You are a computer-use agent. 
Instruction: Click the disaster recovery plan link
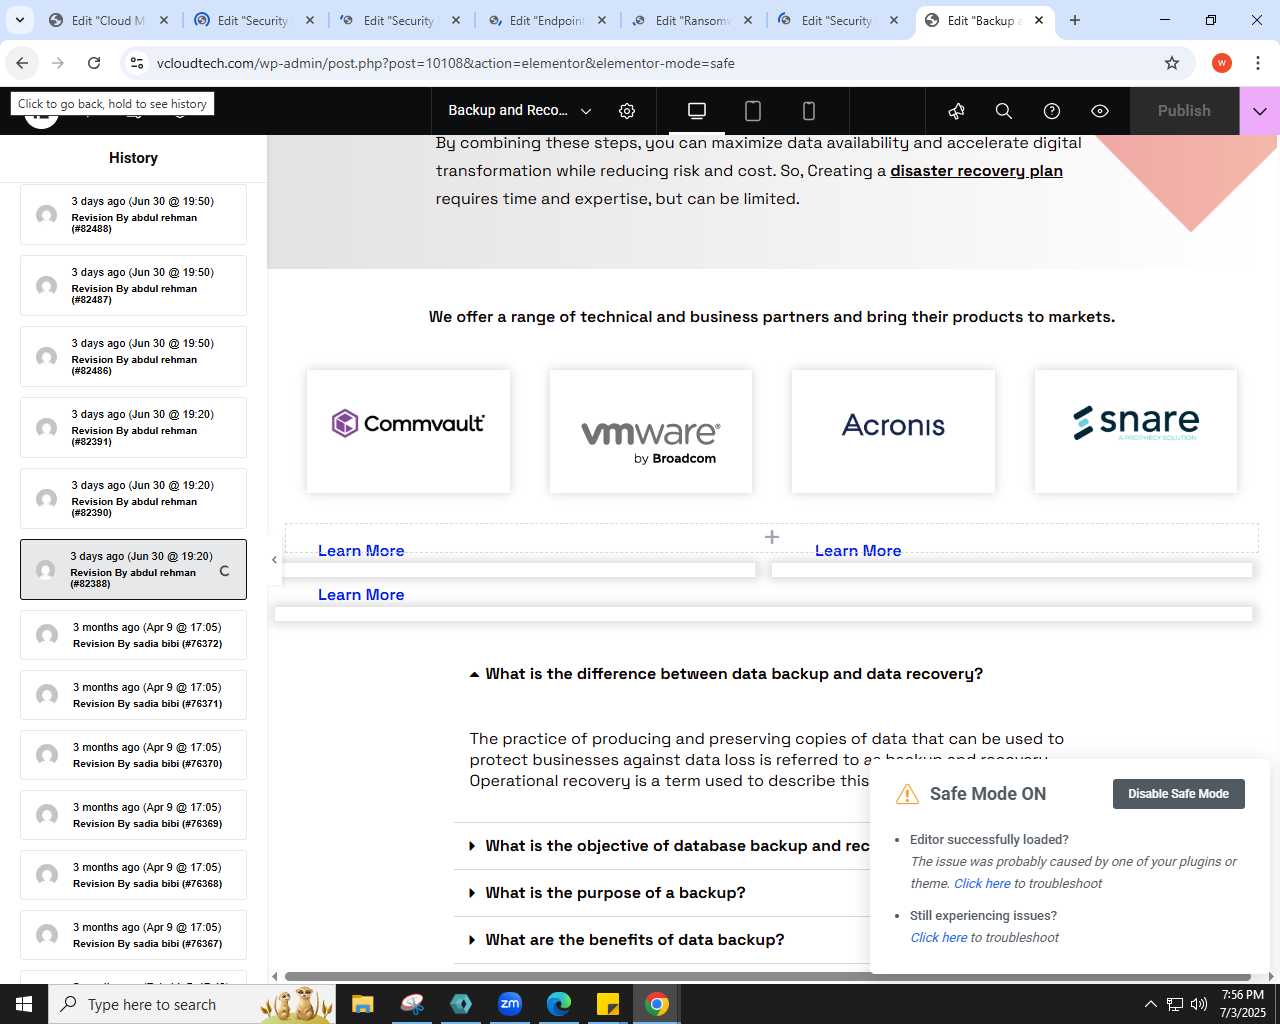click(x=976, y=171)
